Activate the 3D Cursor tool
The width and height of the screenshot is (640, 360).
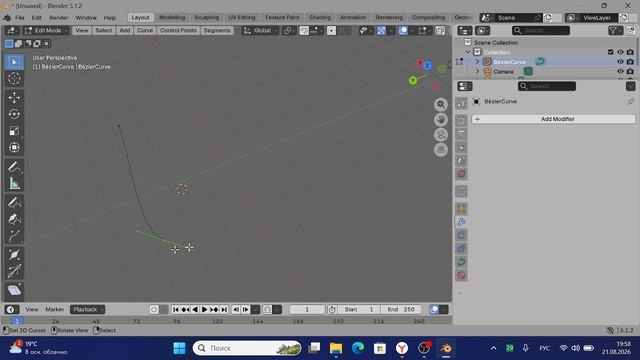14,78
